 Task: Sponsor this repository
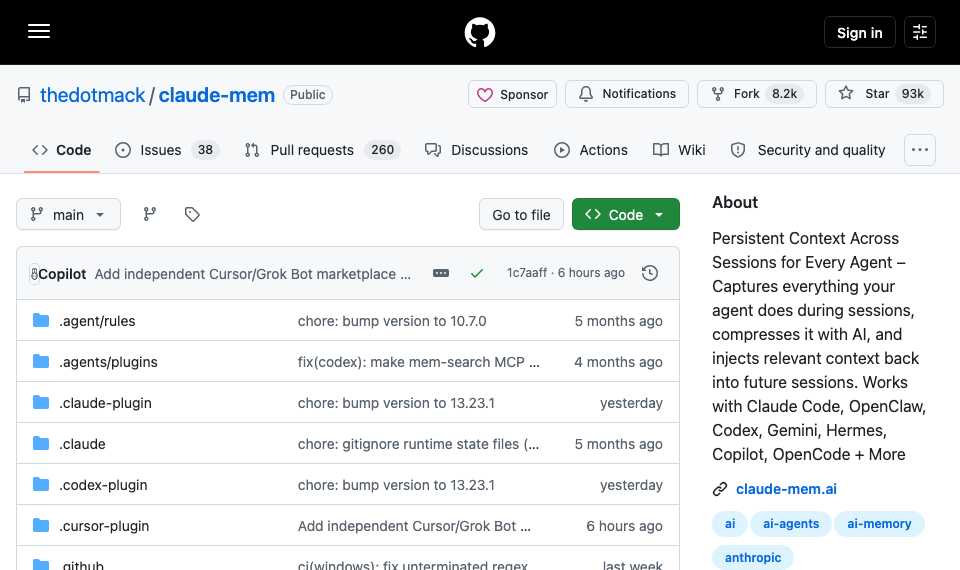point(512,94)
